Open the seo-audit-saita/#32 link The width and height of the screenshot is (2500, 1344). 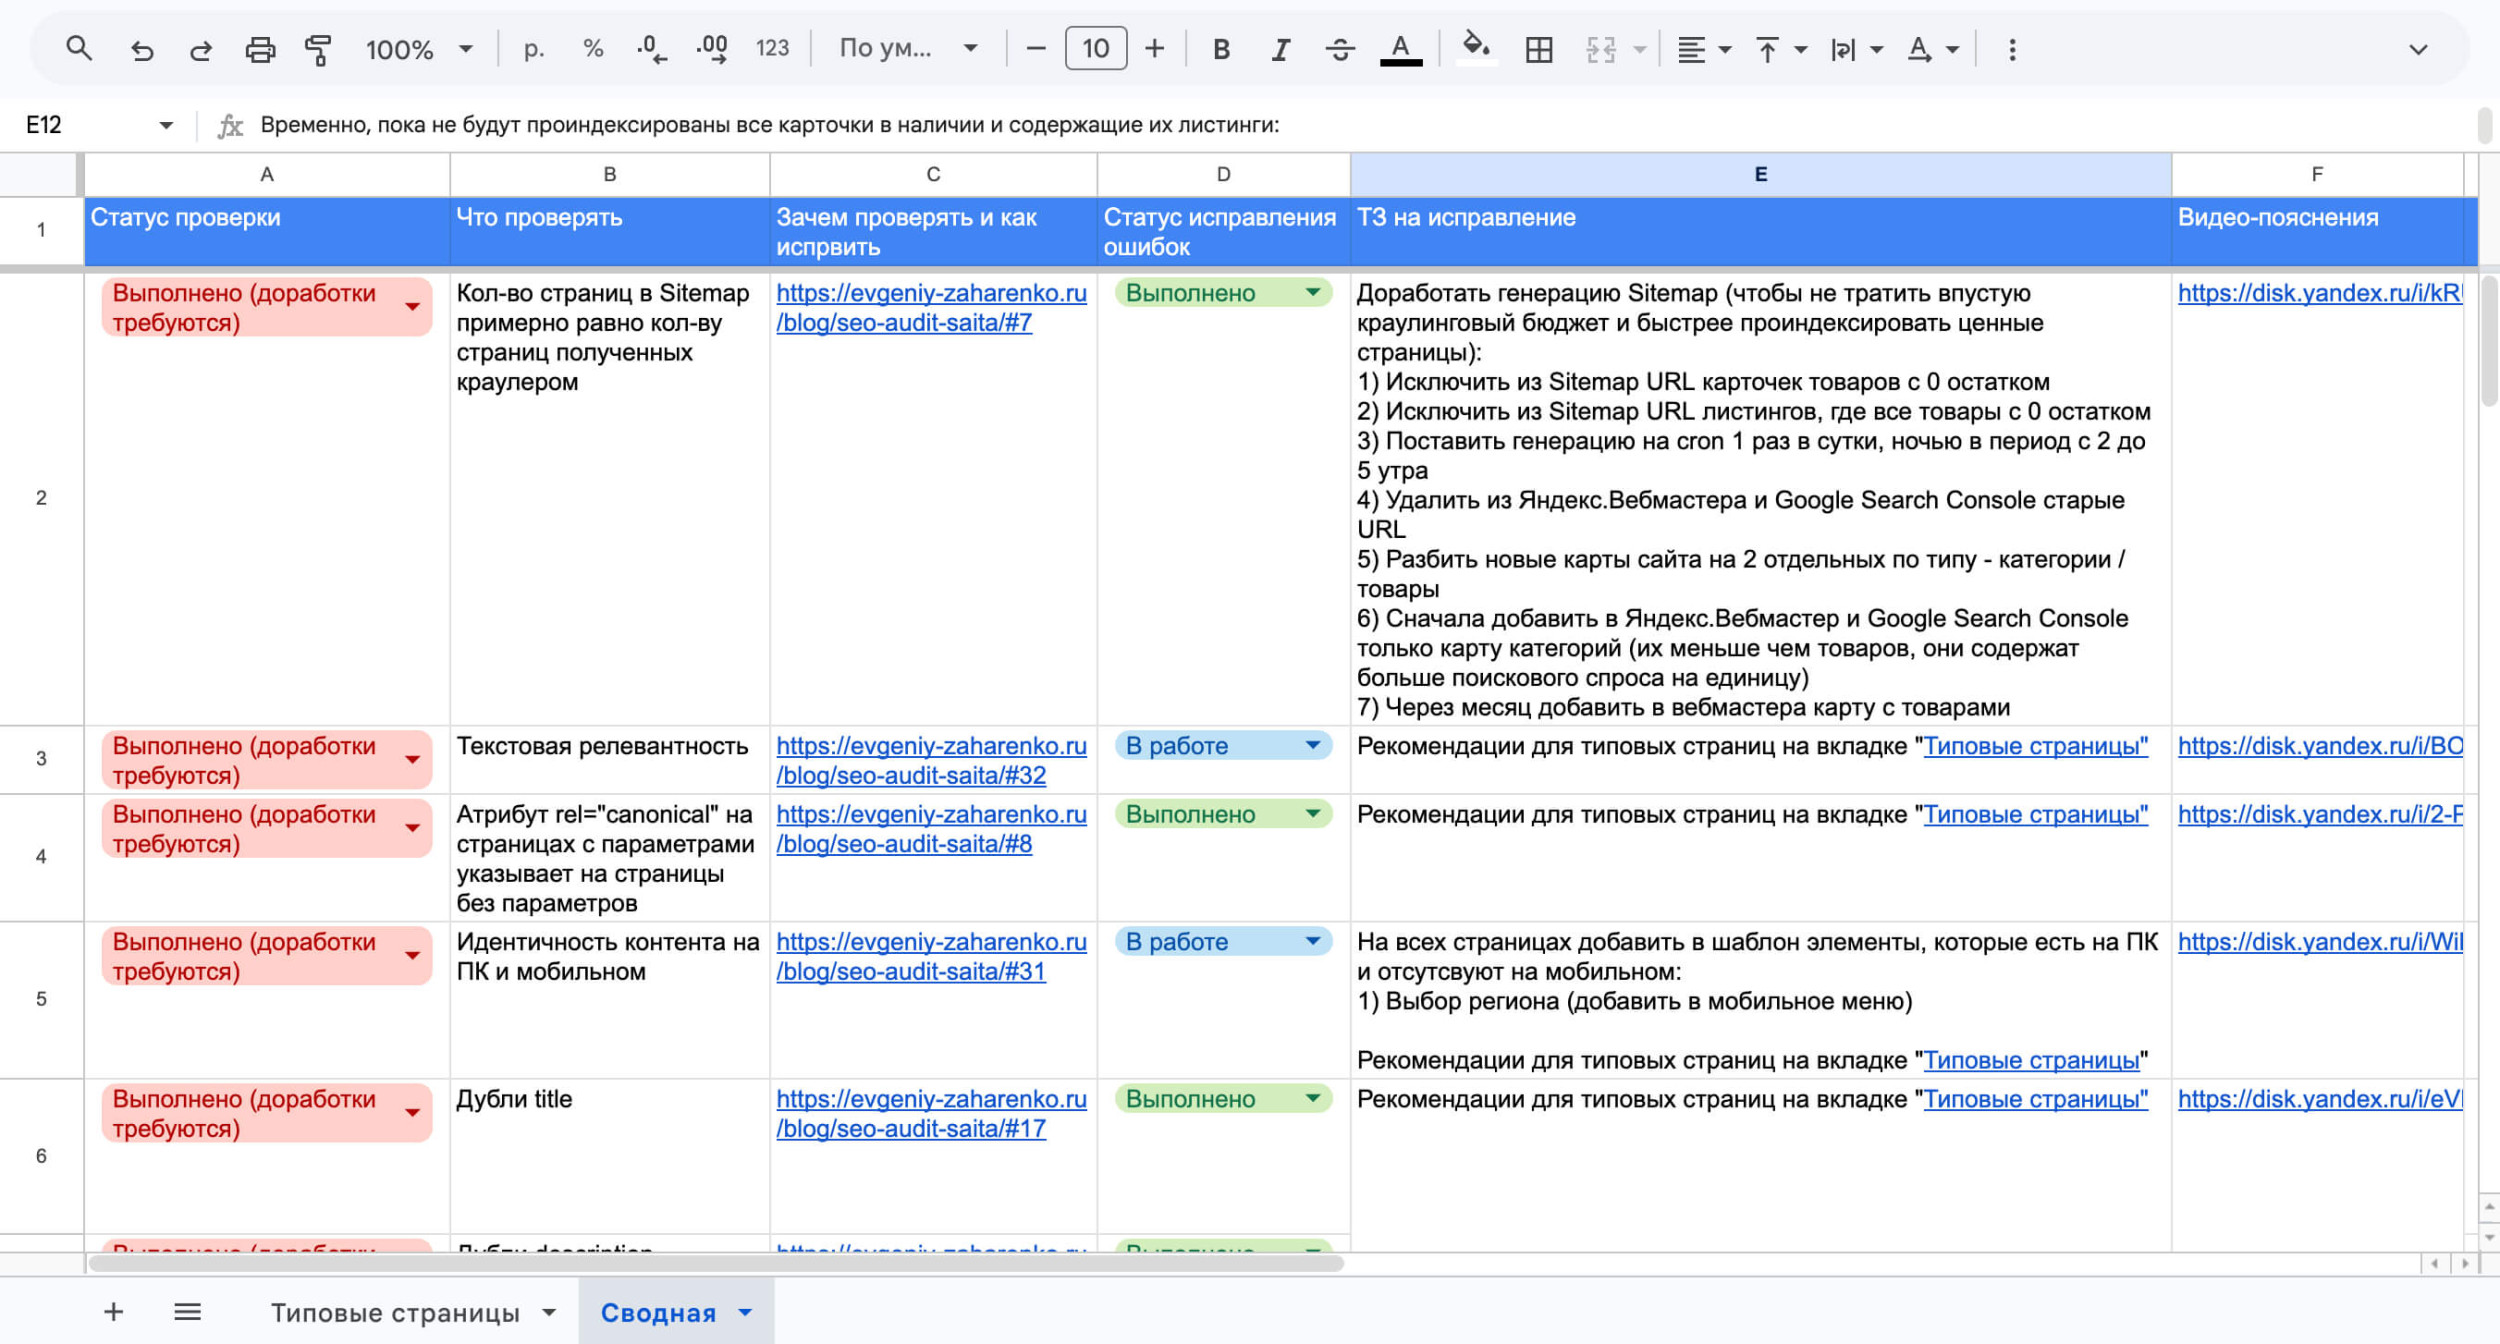931,760
